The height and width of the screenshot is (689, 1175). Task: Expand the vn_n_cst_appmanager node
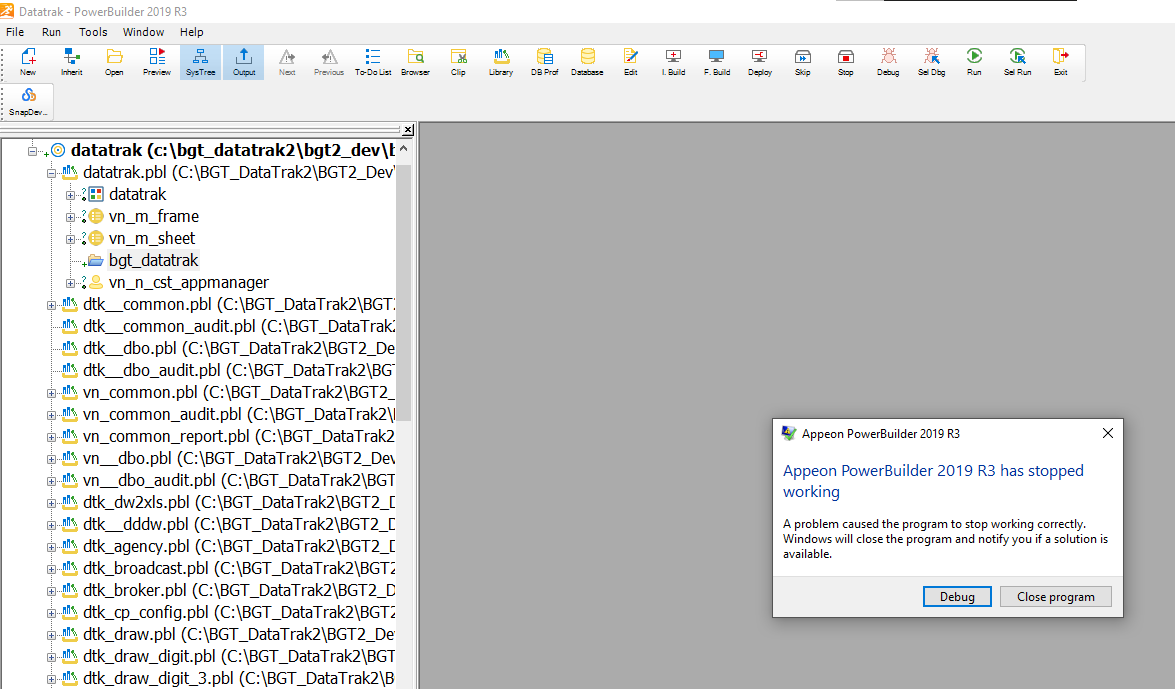71,283
